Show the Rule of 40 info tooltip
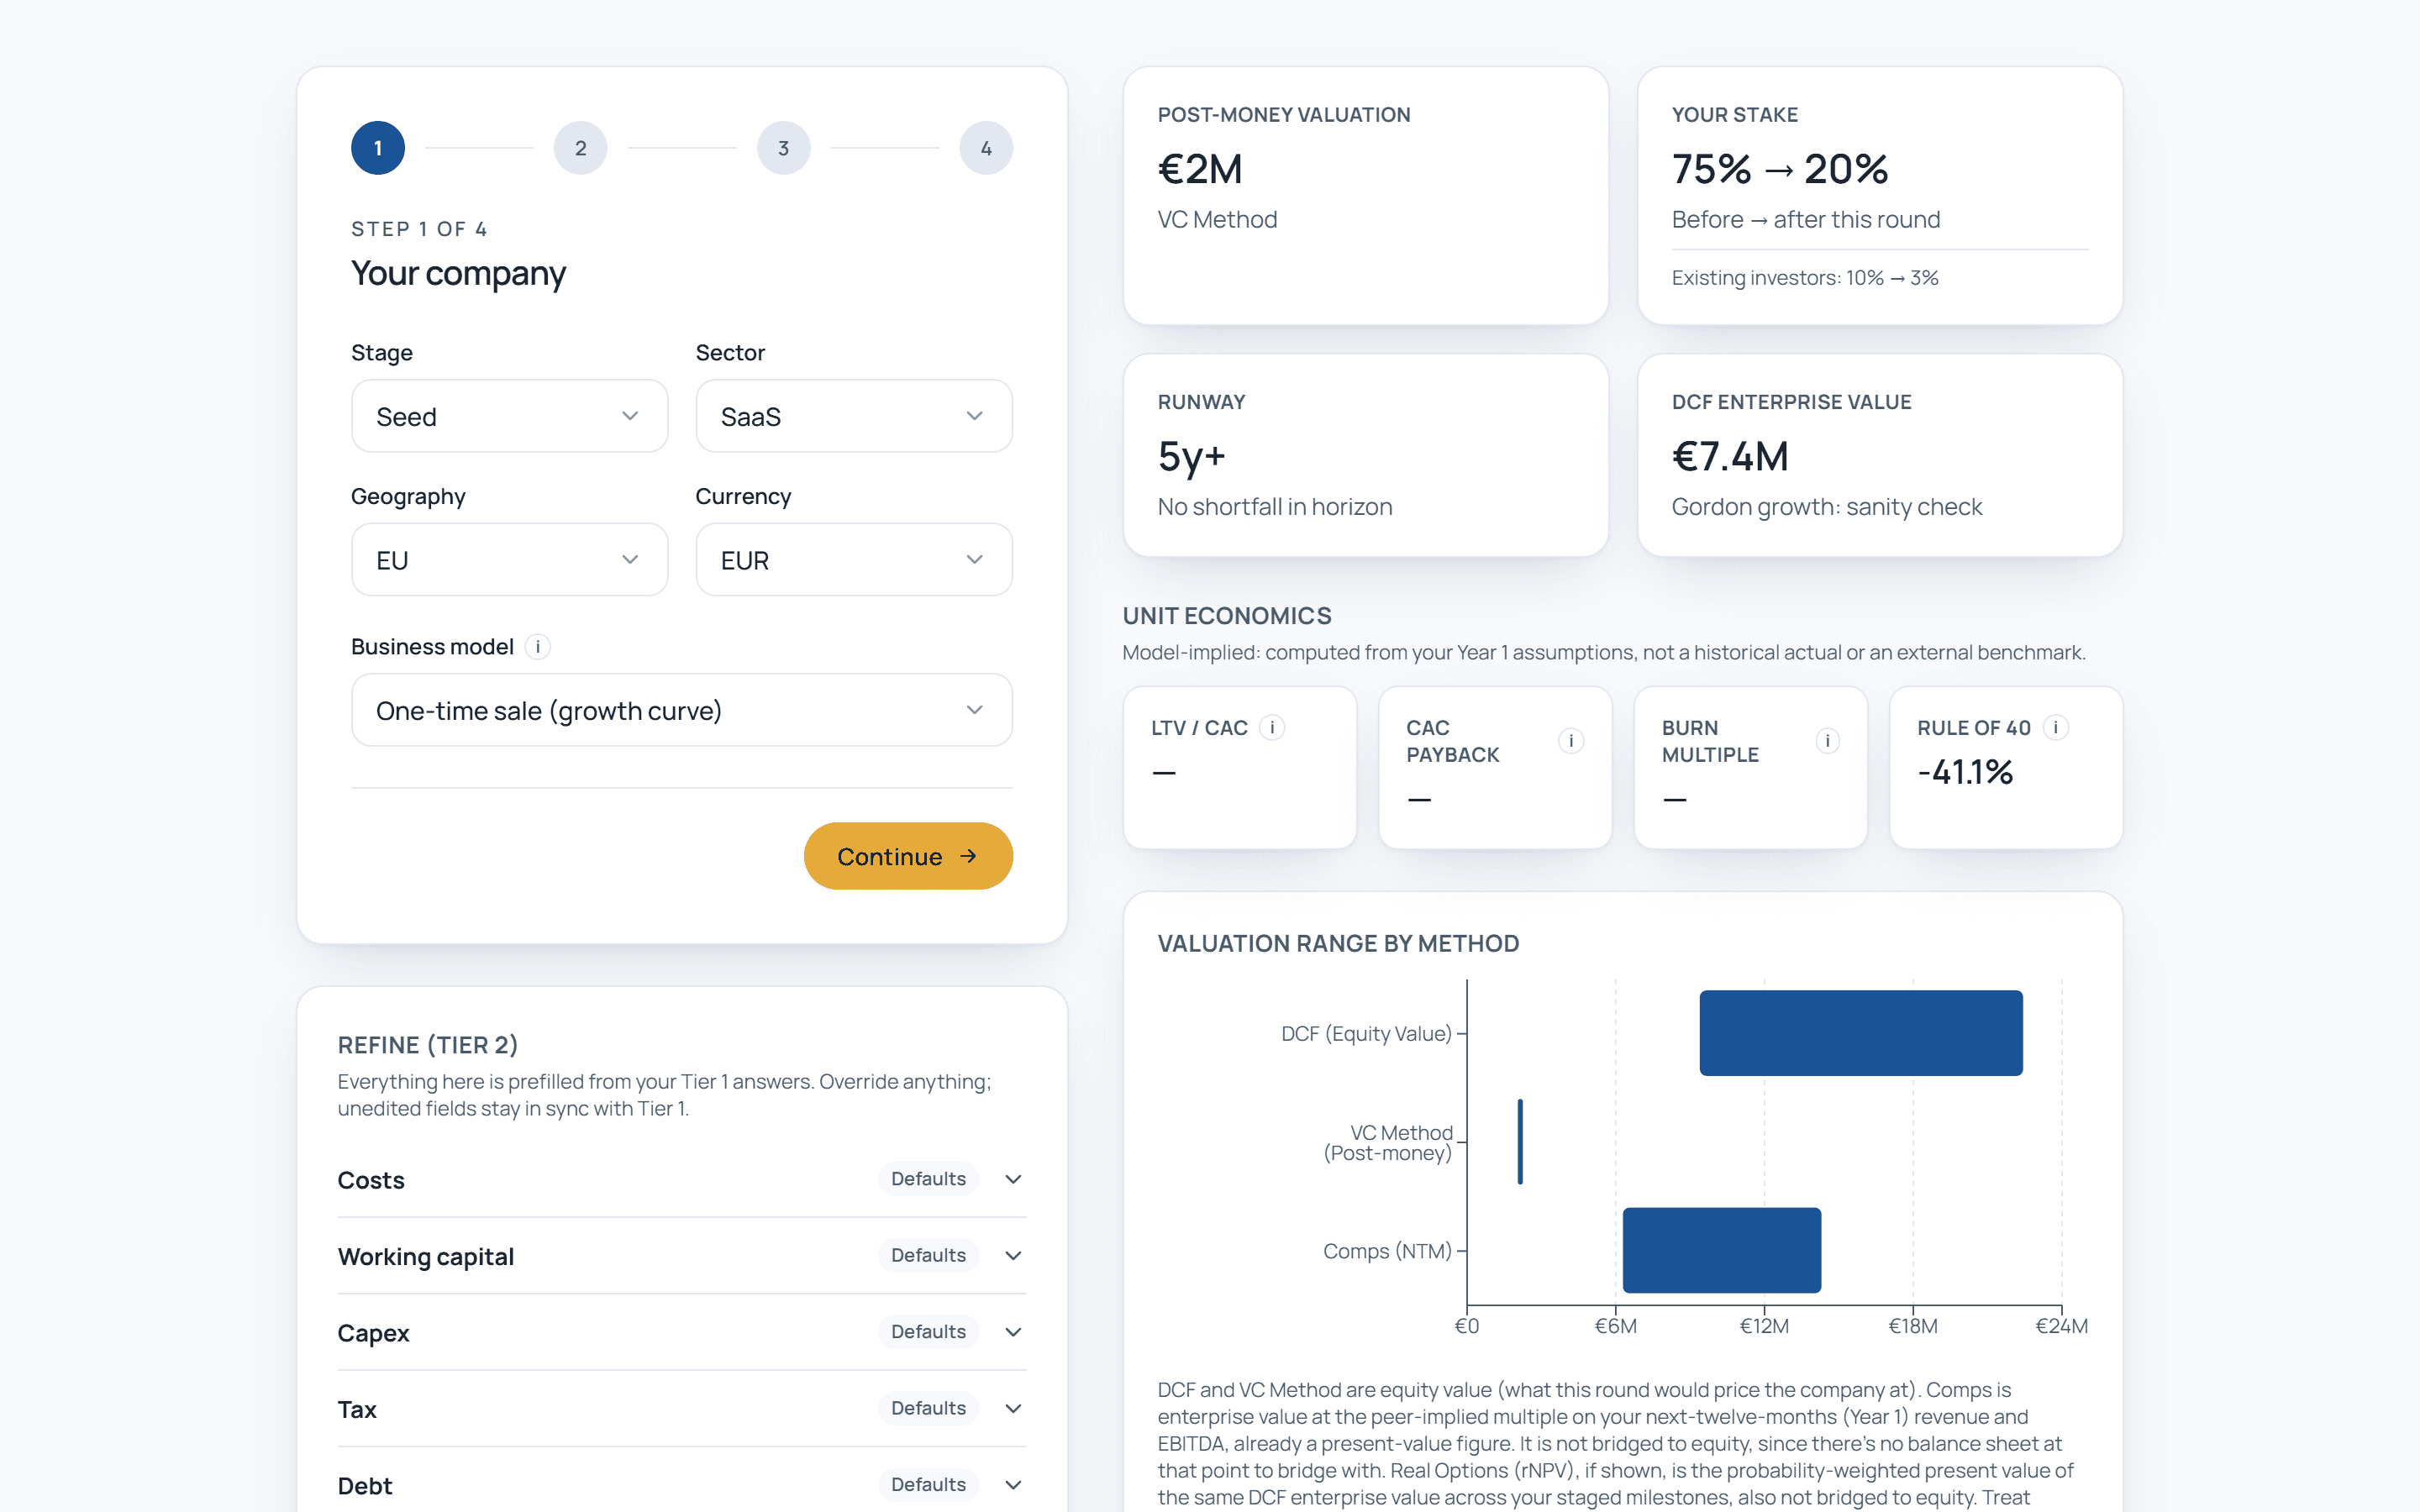 [x=2056, y=728]
